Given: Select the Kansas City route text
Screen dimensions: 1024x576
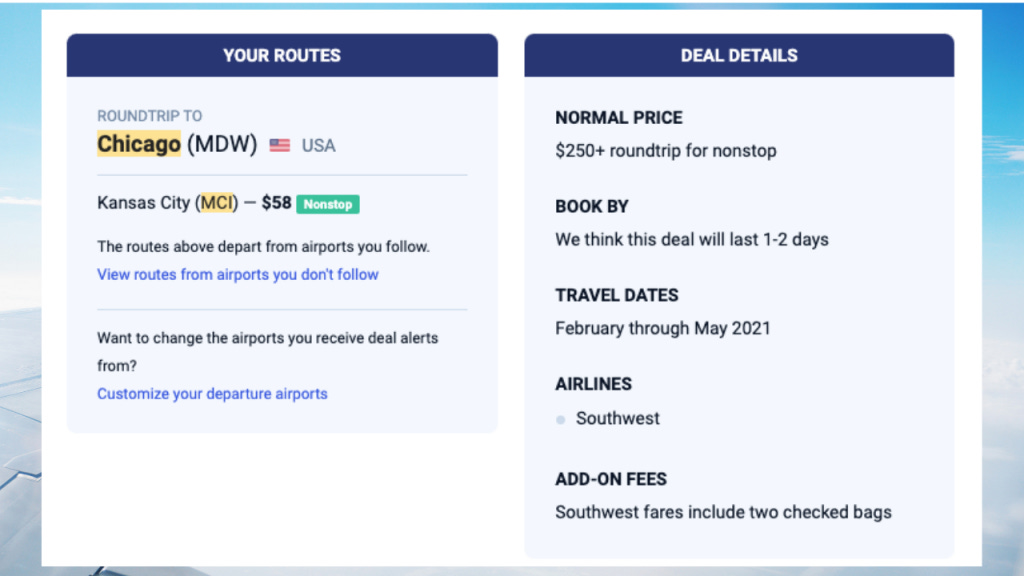Looking at the screenshot, I should tap(143, 203).
